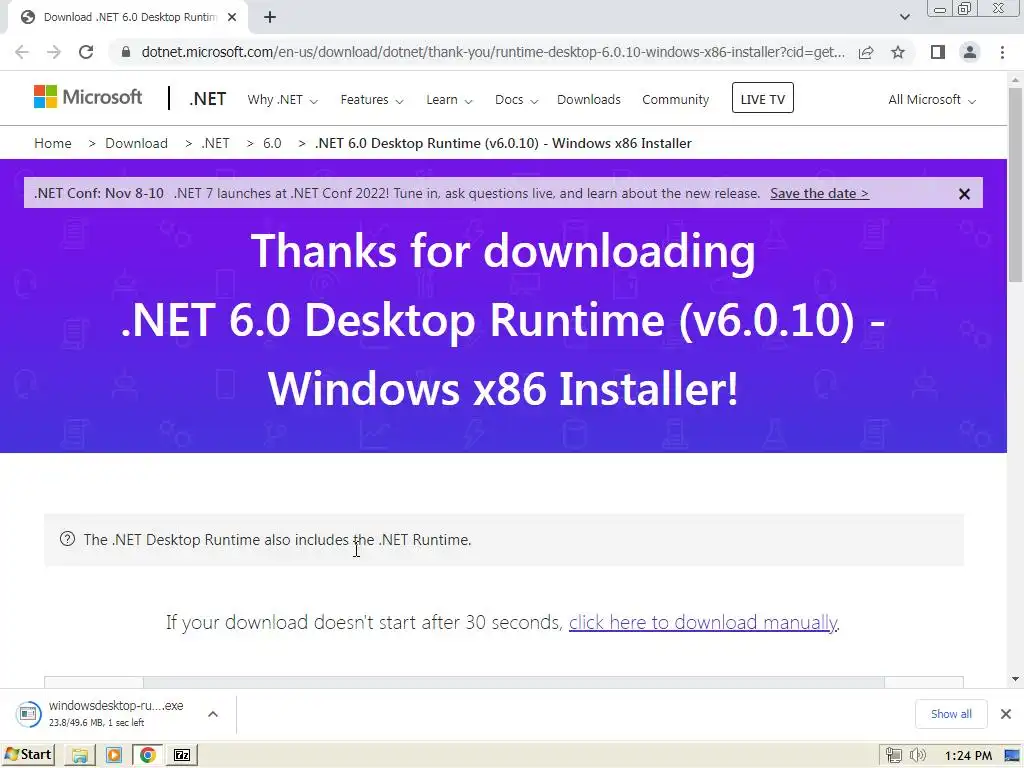The image size is (1024, 768).
Task: Click the network tray icon
Action: [x=893, y=756]
